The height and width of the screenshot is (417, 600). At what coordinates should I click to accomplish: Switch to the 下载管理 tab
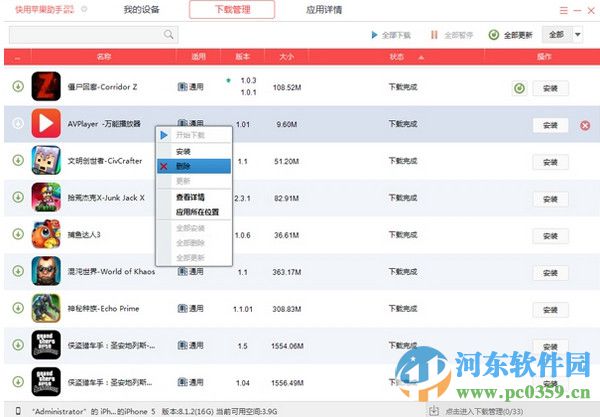(x=232, y=10)
